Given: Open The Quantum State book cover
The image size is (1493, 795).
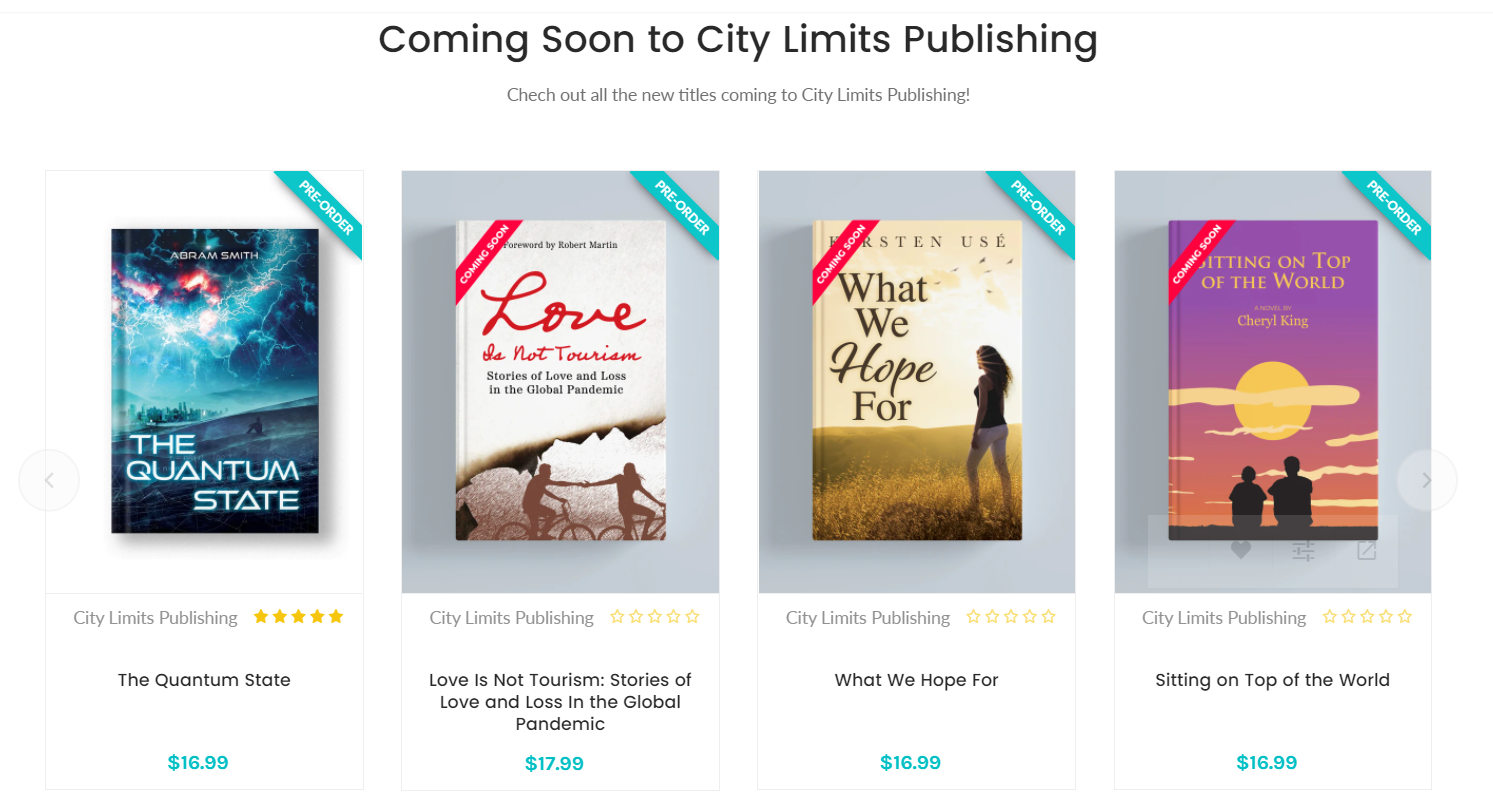Looking at the screenshot, I should pos(215,381).
